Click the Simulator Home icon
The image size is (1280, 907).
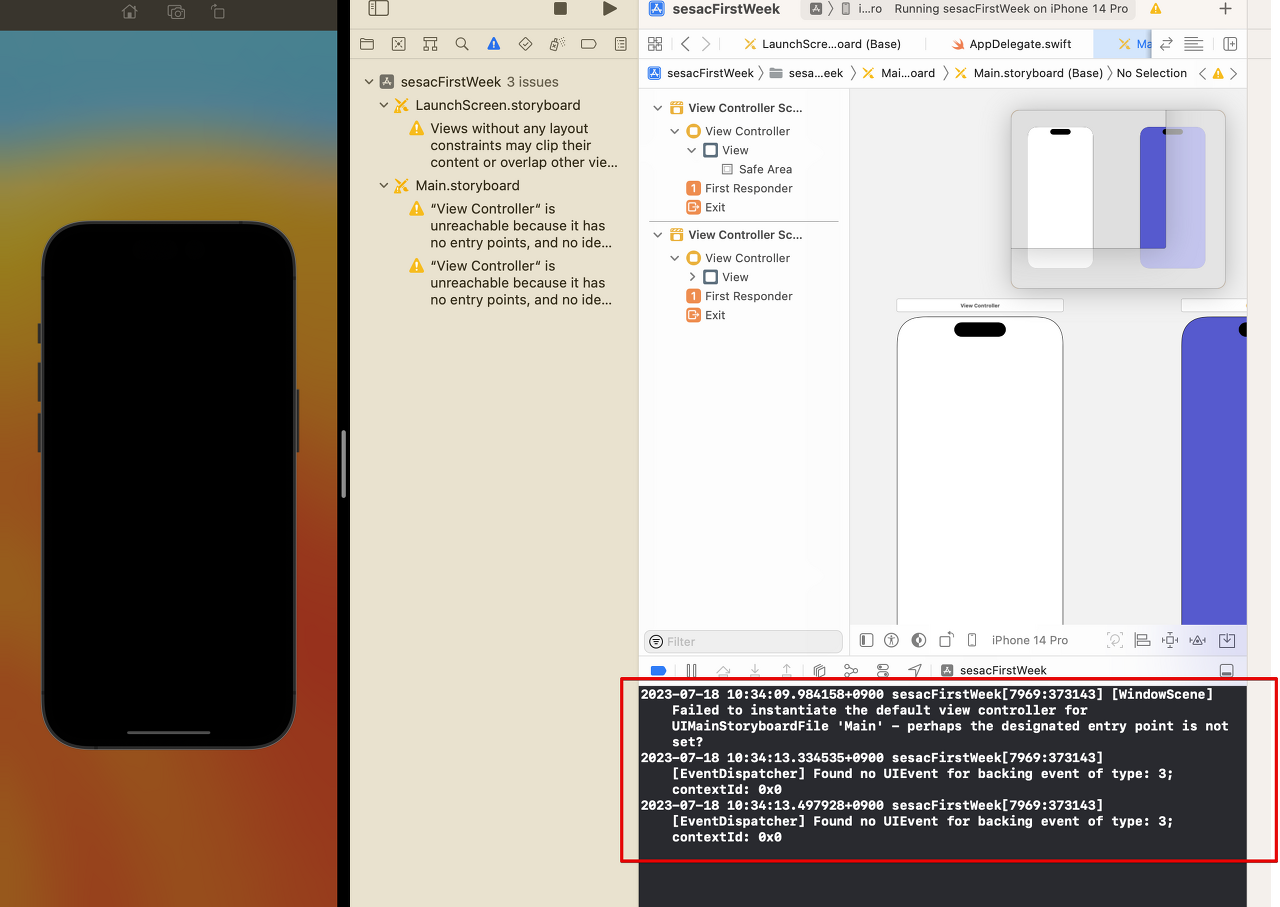(x=129, y=12)
